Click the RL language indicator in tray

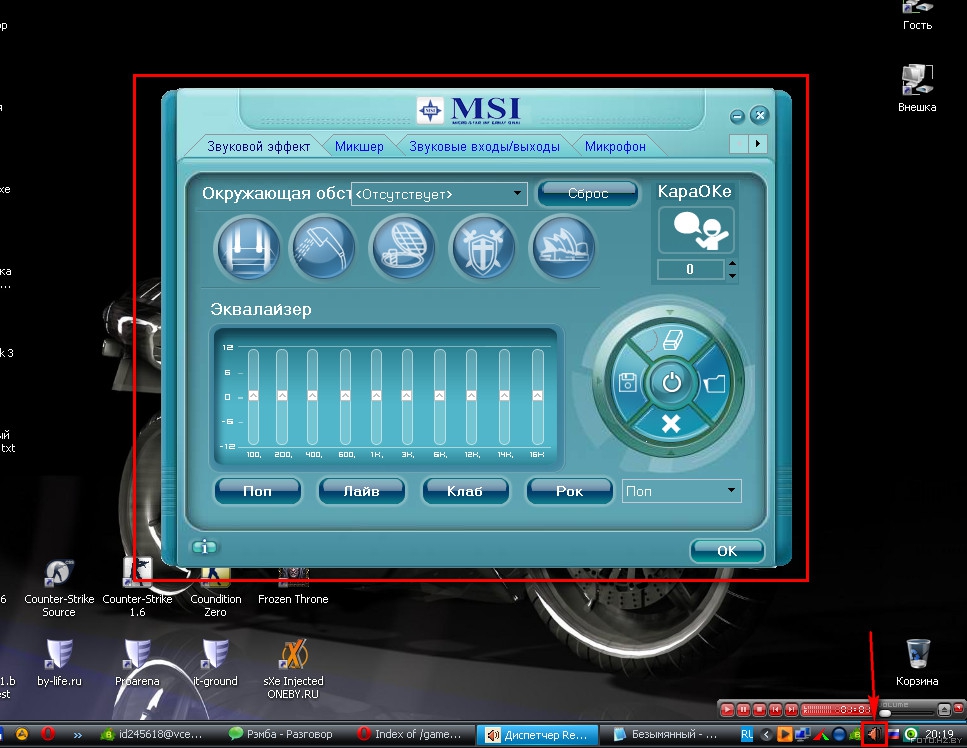747,734
